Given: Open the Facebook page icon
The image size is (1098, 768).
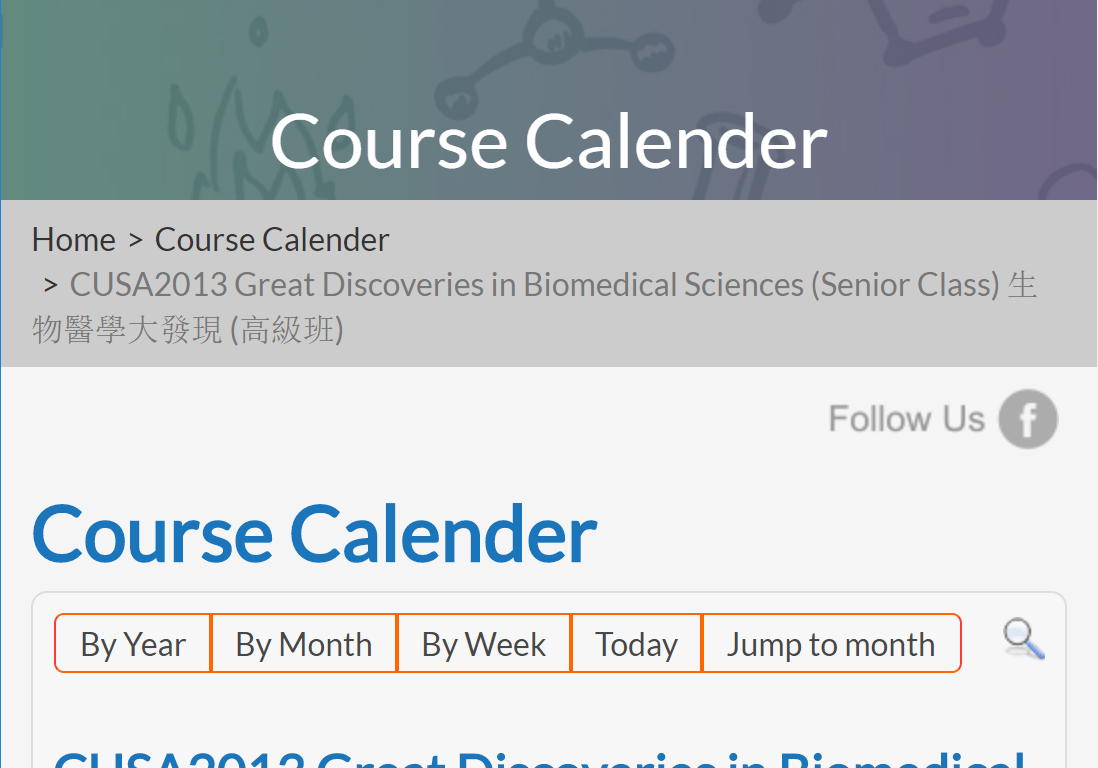Looking at the screenshot, I should [1027, 419].
